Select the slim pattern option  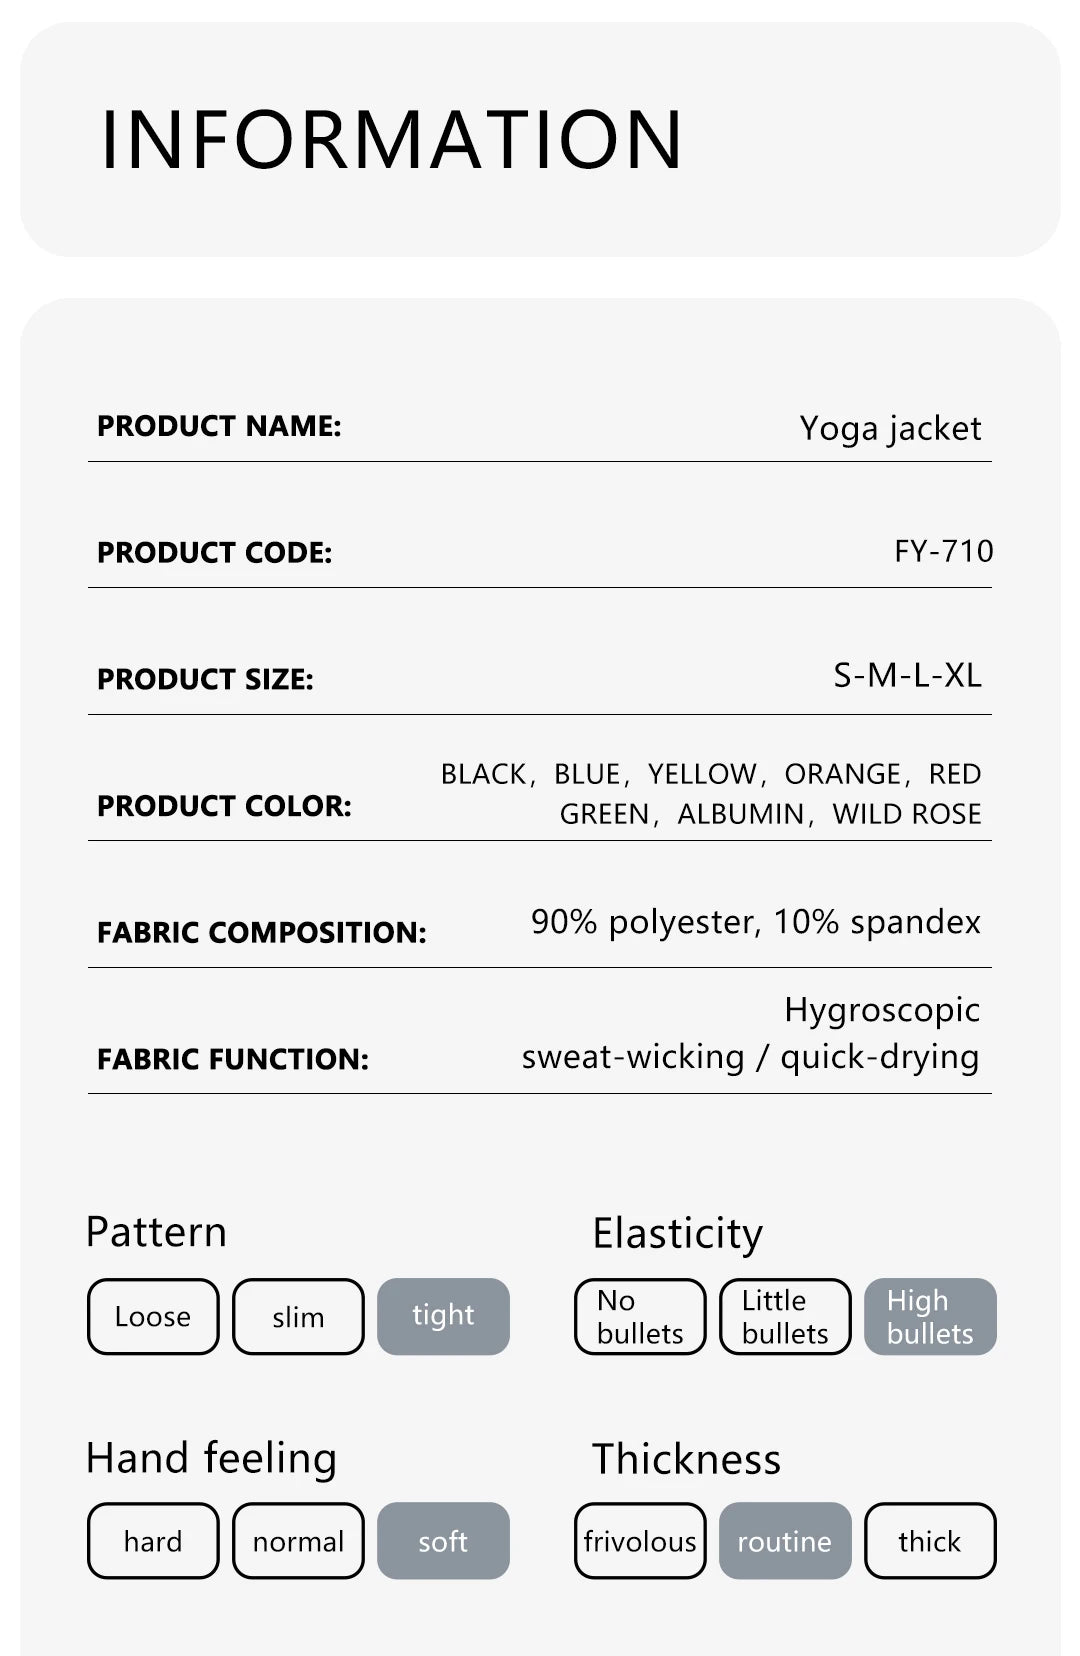click(x=298, y=1316)
